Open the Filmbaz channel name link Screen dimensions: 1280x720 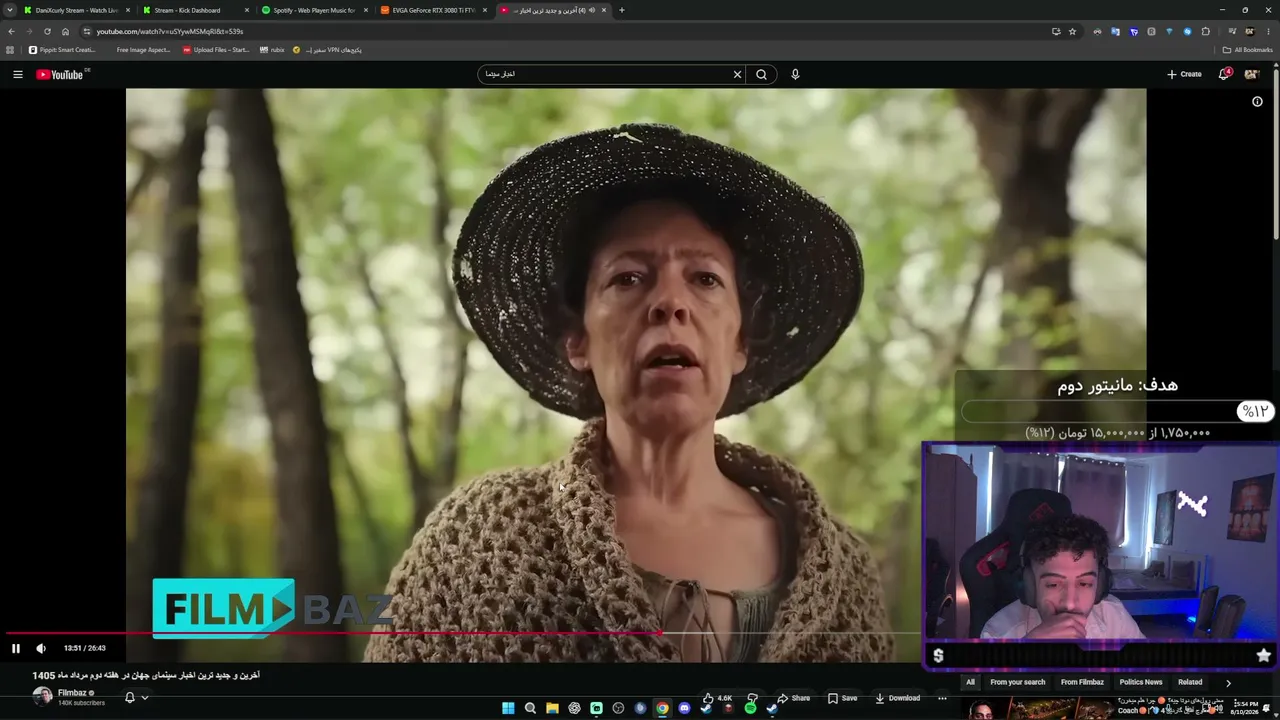click(x=72, y=693)
